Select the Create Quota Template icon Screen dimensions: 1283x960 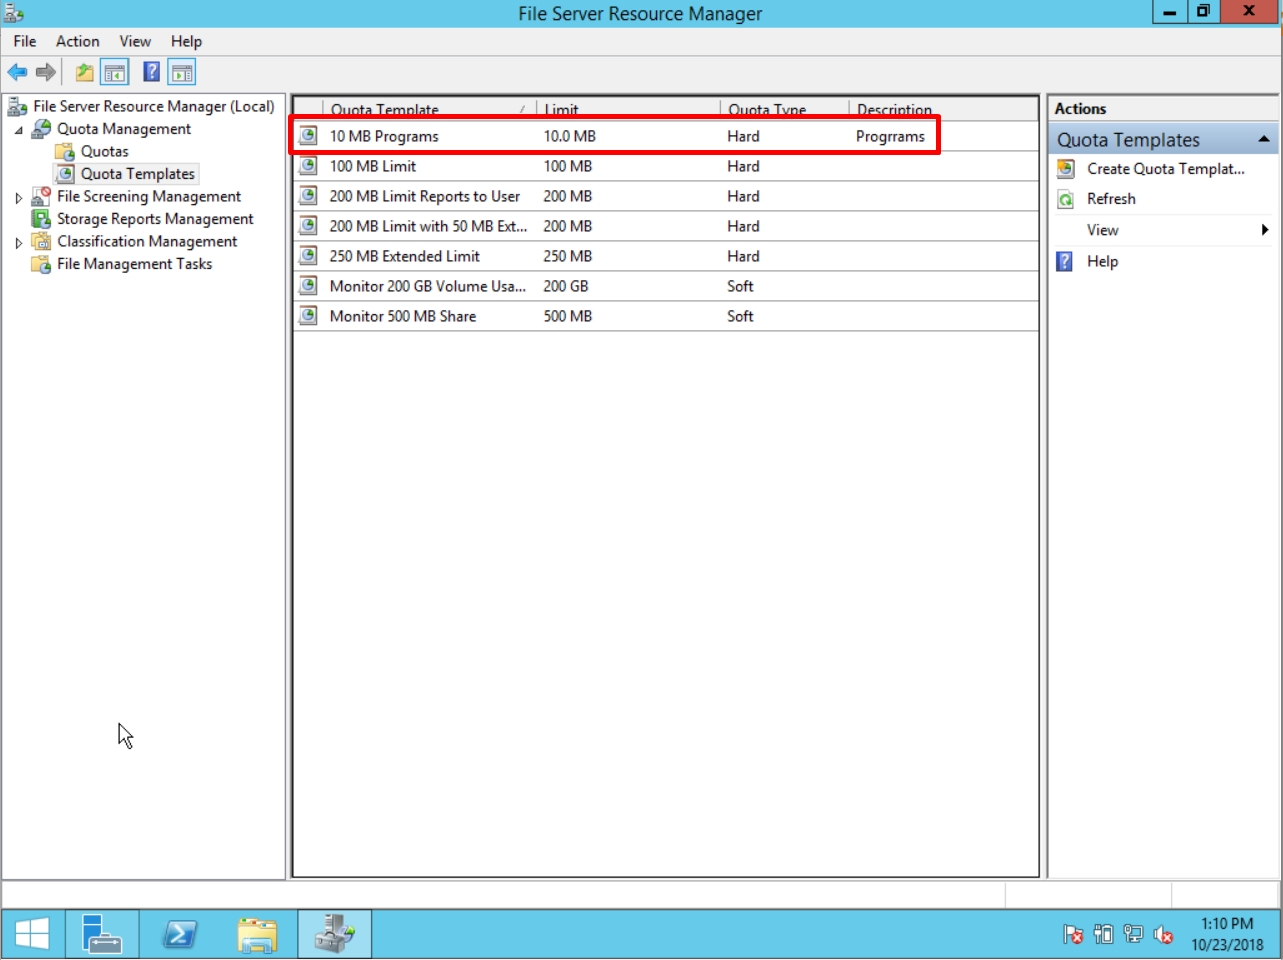(1064, 170)
